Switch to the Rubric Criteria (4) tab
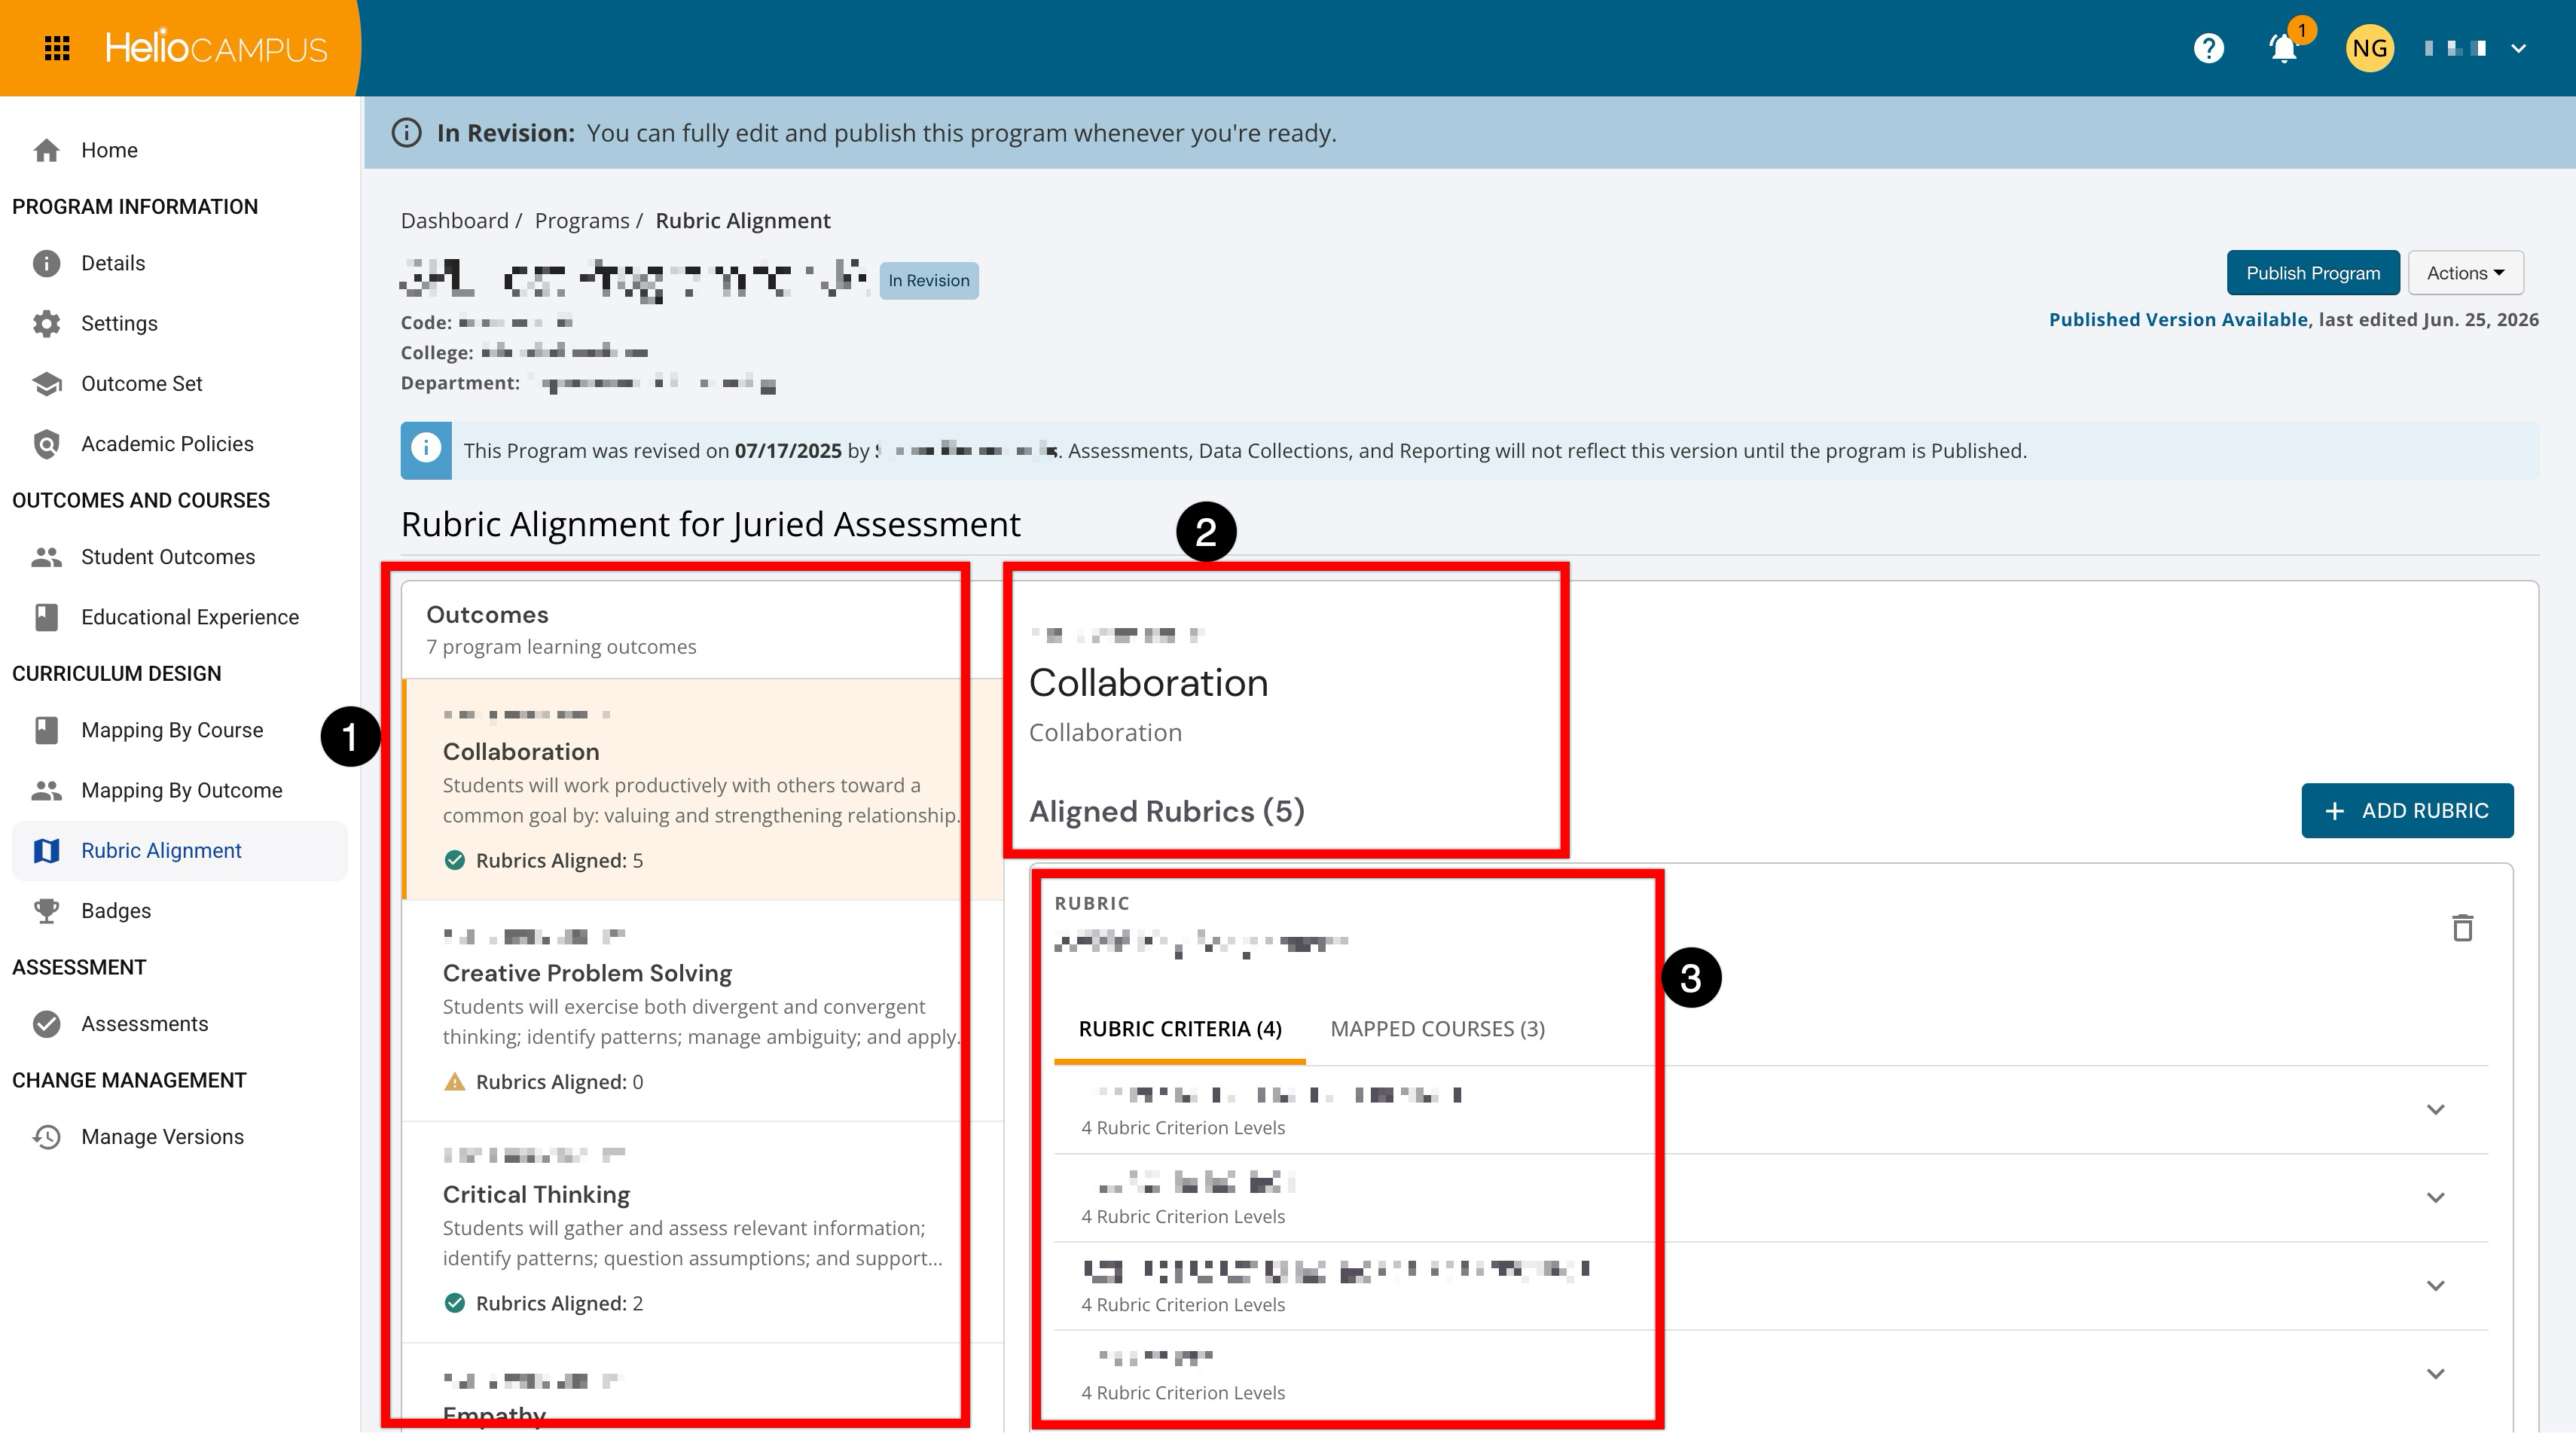Image resolution: width=2576 pixels, height=1449 pixels. [x=1180, y=1029]
